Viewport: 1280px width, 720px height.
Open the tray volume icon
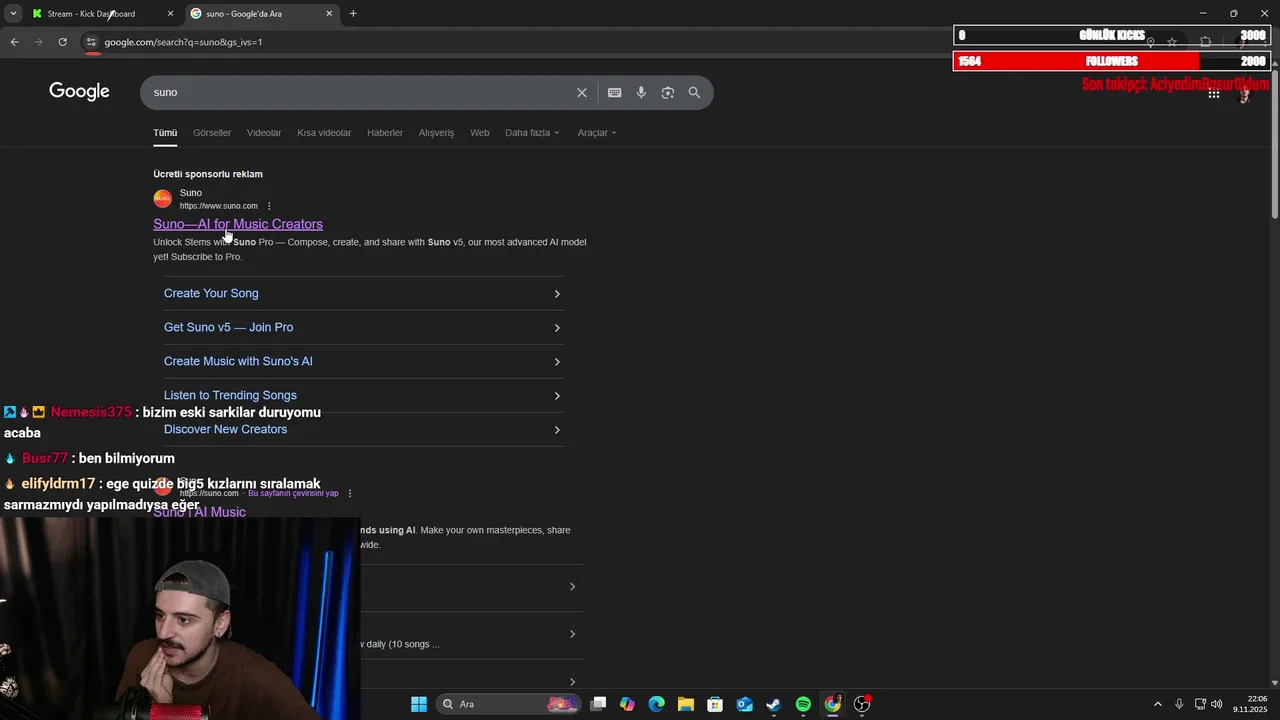point(1216,704)
